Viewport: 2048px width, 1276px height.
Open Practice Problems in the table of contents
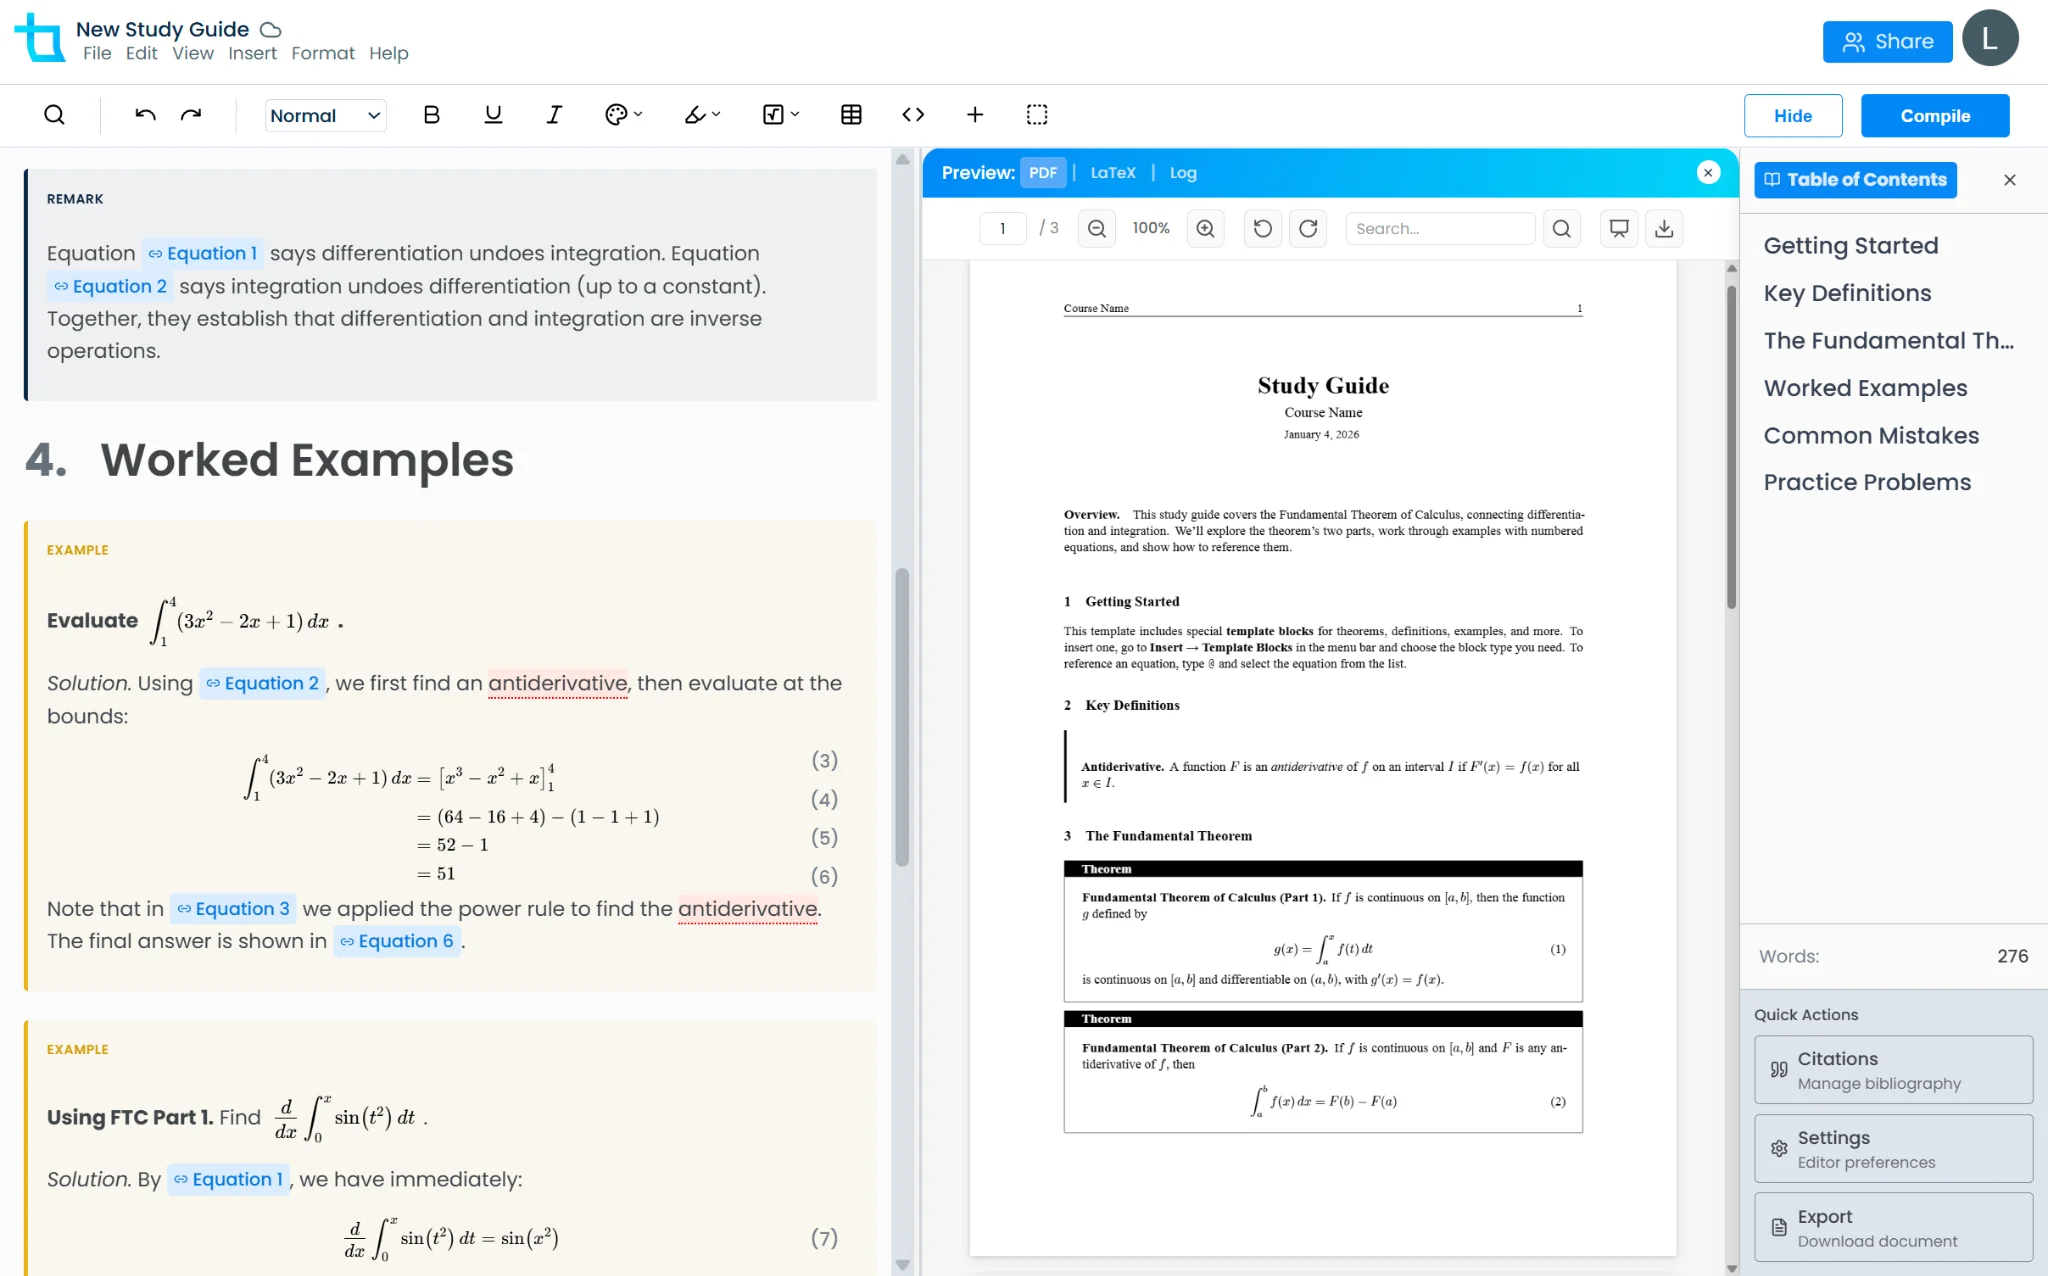[x=1868, y=482]
